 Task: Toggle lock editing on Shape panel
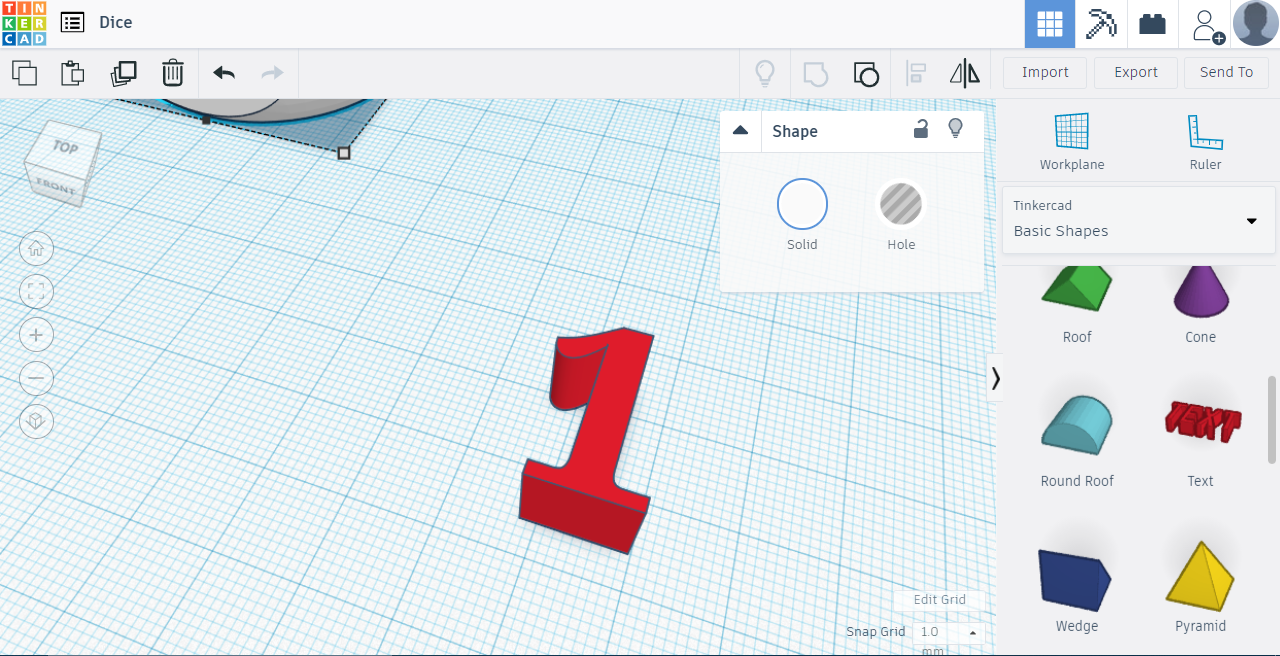point(921,129)
